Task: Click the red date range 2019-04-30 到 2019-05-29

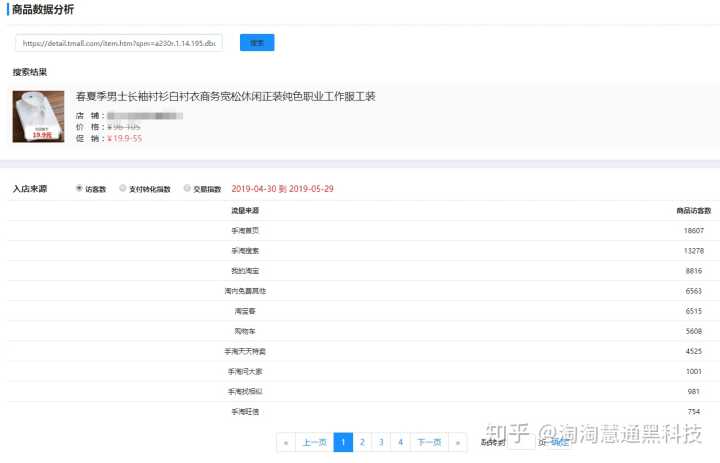Action: click(282, 188)
